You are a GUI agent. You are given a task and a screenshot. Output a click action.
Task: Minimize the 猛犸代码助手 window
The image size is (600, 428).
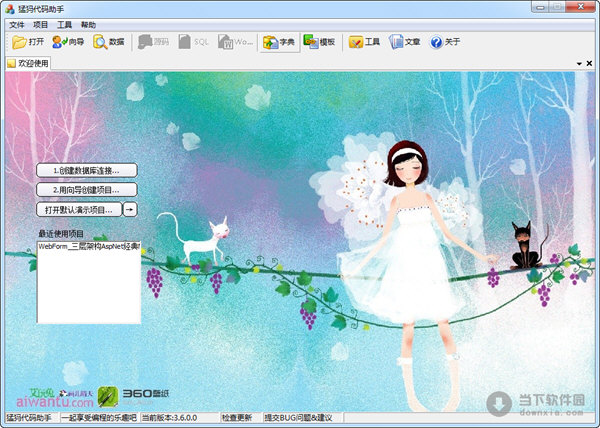540,7
